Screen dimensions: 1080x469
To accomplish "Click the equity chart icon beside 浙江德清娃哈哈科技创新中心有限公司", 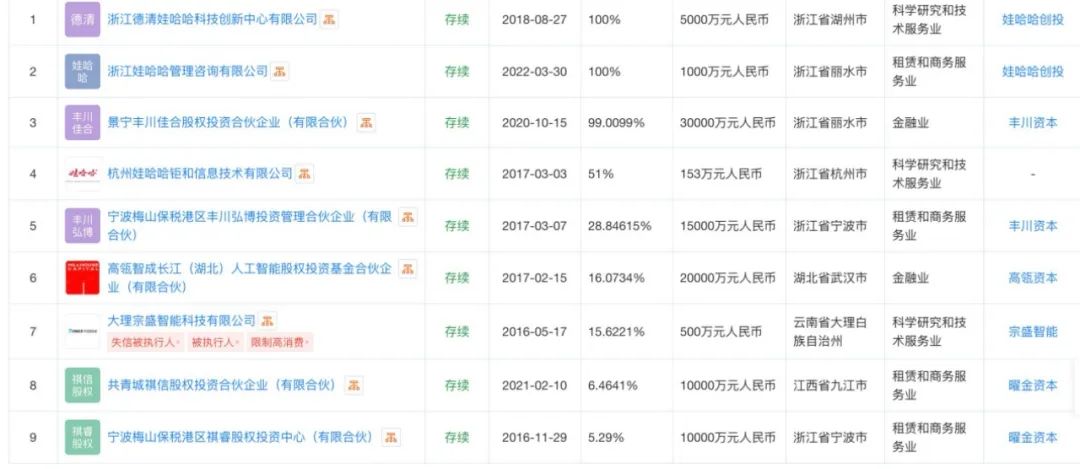I will coord(329,19).
